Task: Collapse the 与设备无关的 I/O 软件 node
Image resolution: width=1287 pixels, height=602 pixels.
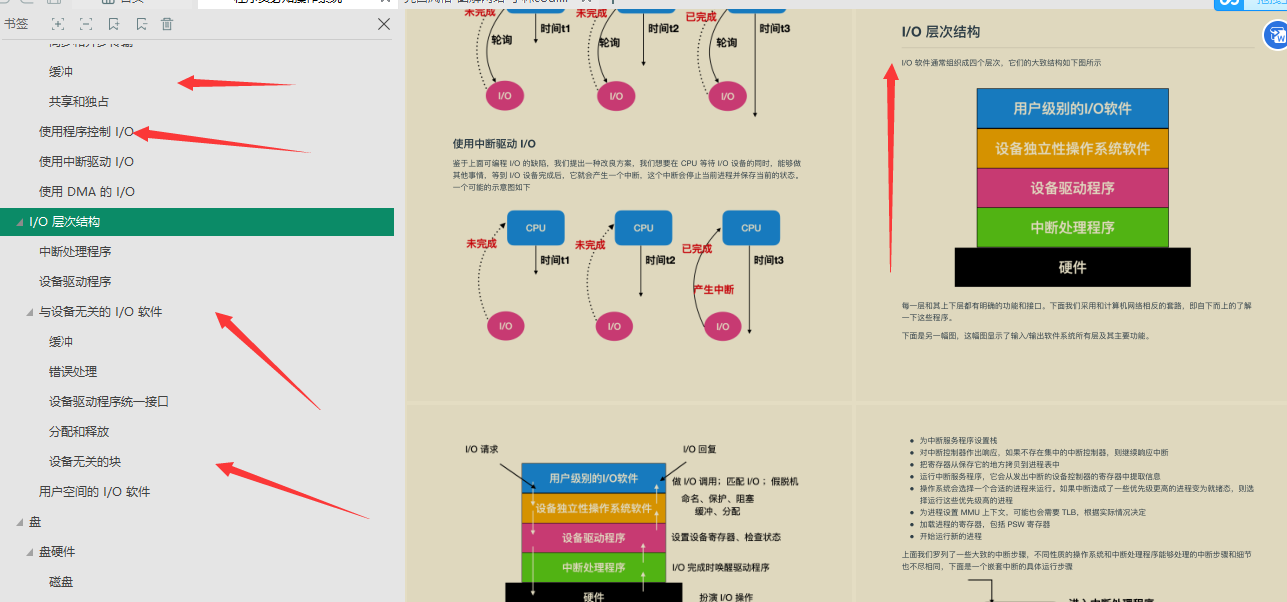Action: [30, 312]
